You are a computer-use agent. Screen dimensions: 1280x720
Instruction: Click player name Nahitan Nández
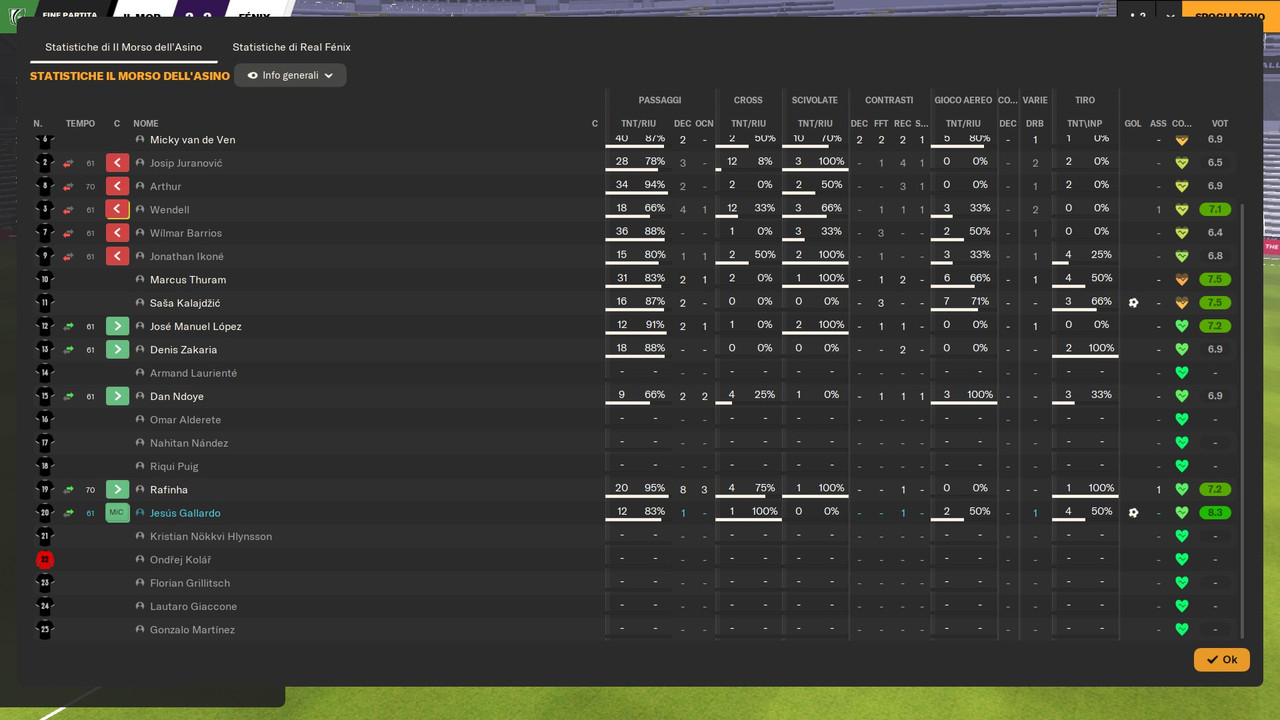point(189,443)
